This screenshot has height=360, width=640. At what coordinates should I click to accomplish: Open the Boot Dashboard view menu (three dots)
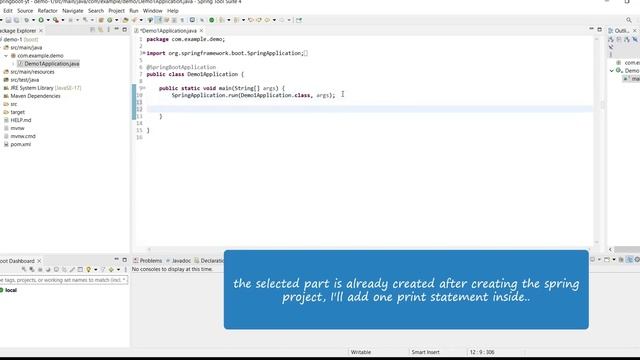point(125,269)
